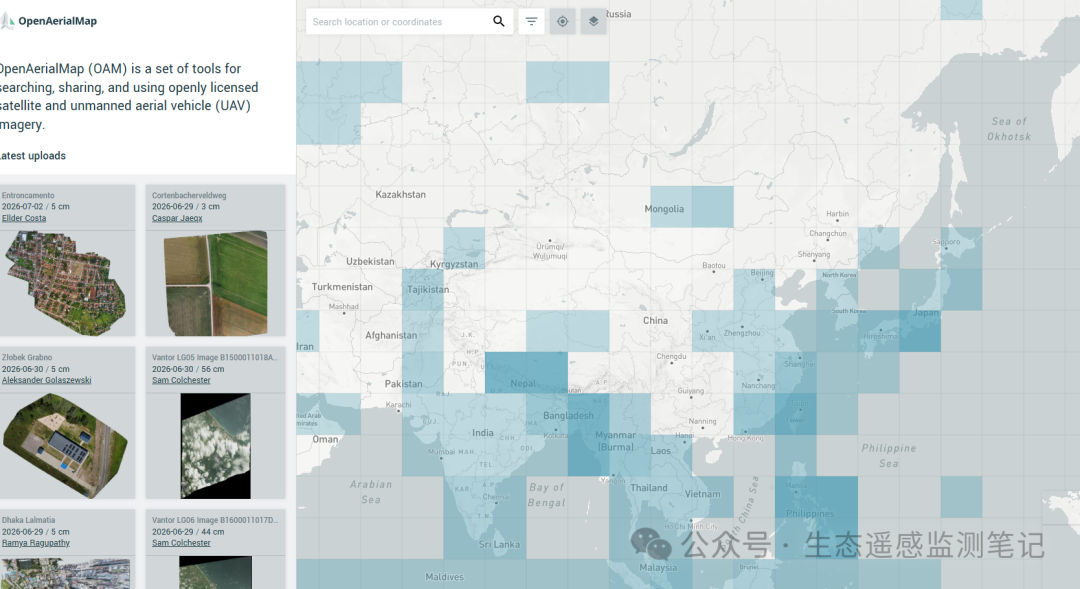Click the 2026-06-30 / 56 cm date line
Screen dimensions: 1080x589
[x=188, y=369]
